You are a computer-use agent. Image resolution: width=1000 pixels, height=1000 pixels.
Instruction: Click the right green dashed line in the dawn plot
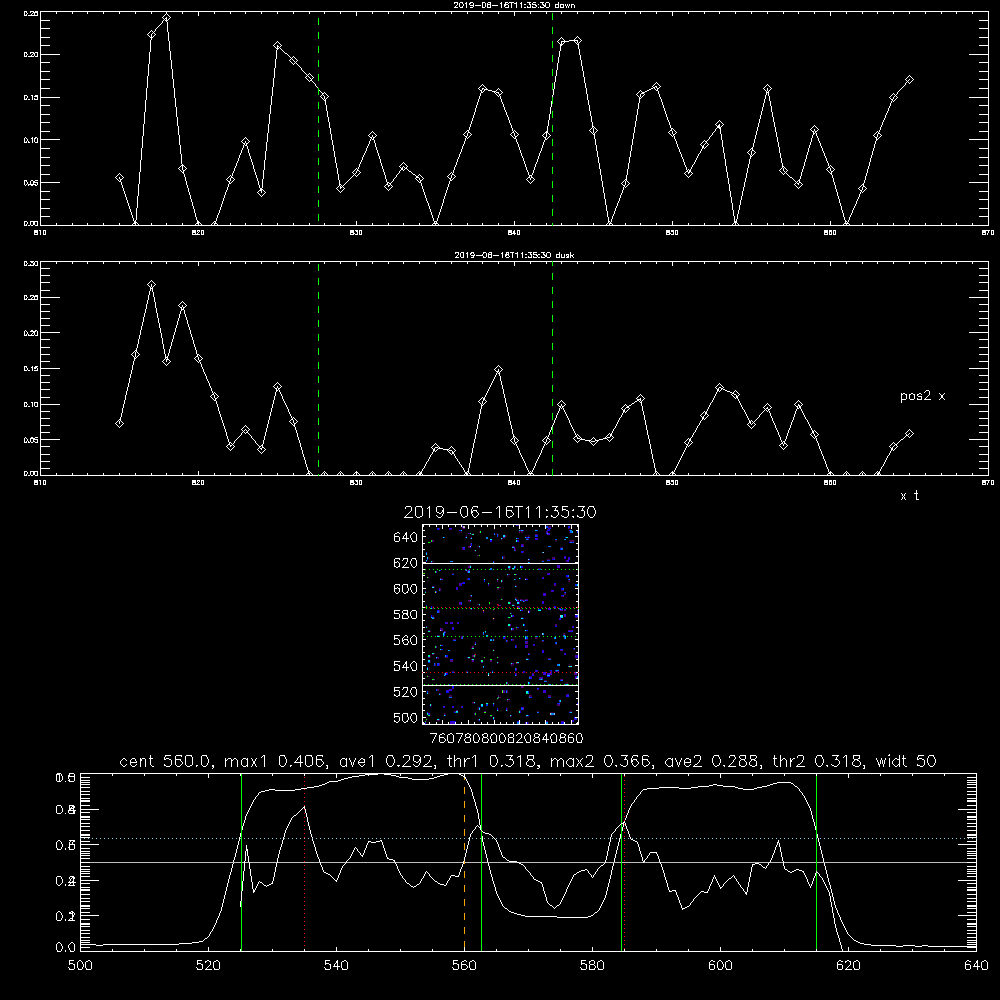pyautogui.click(x=552, y=118)
